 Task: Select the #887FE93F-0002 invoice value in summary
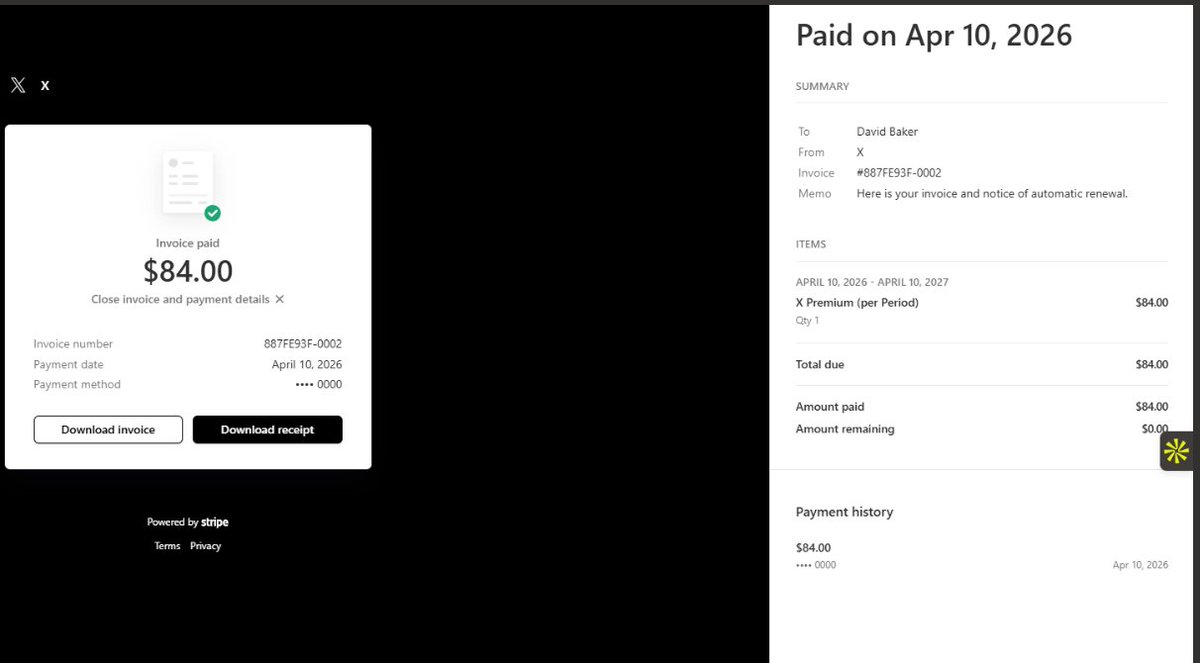point(899,173)
